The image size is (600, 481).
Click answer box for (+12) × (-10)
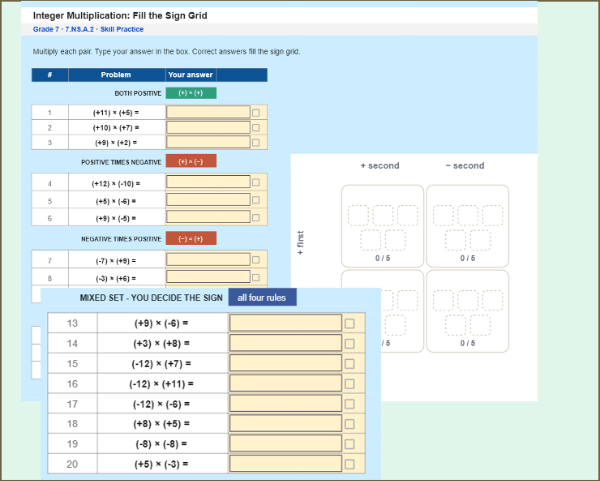[208, 182]
